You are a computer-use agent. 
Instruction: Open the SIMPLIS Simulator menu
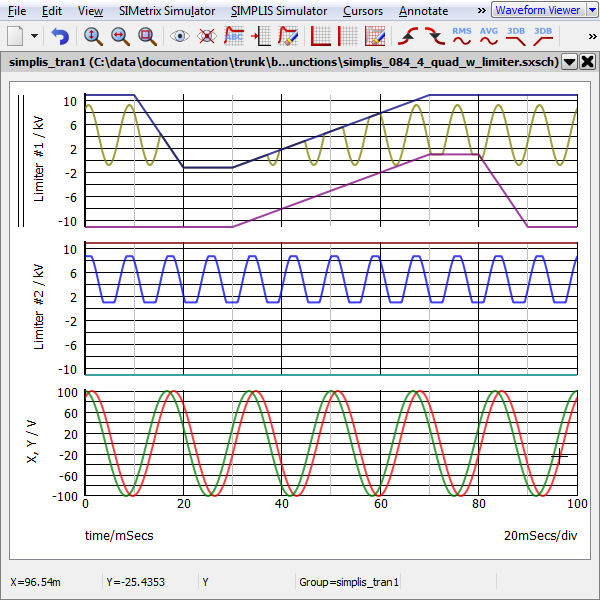[x=278, y=11]
